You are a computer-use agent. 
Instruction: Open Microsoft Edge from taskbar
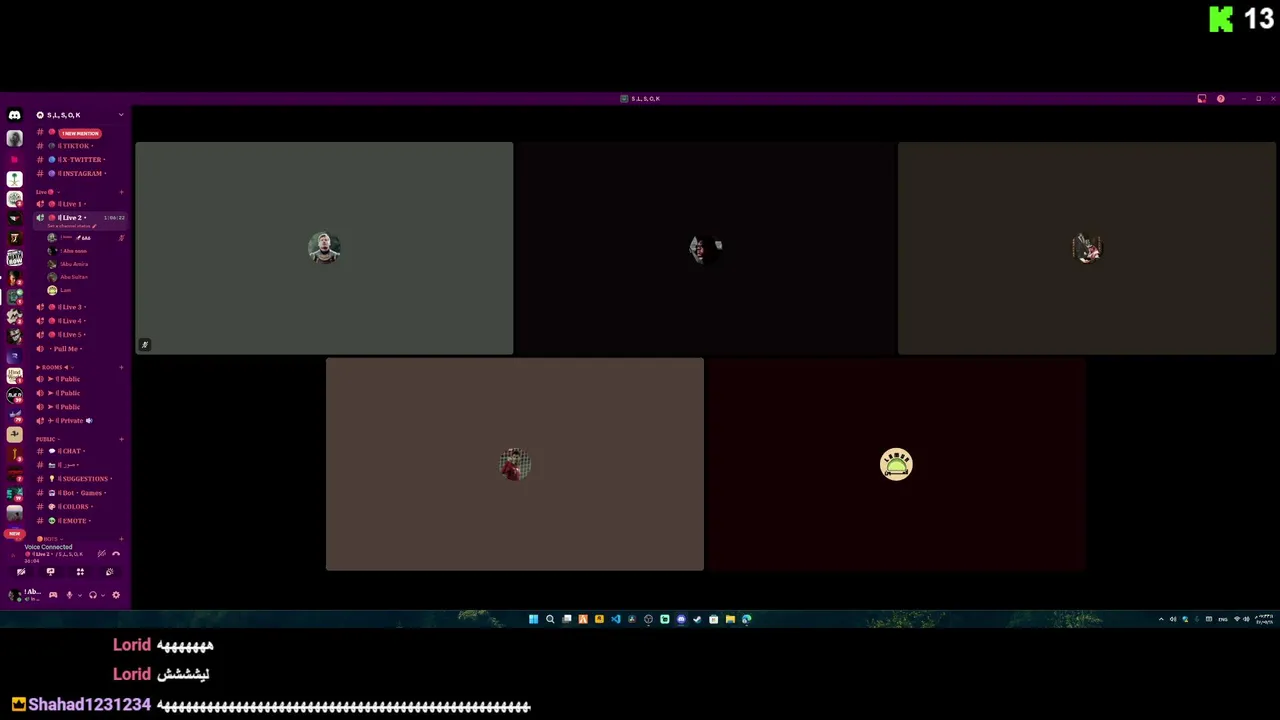(746, 619)
